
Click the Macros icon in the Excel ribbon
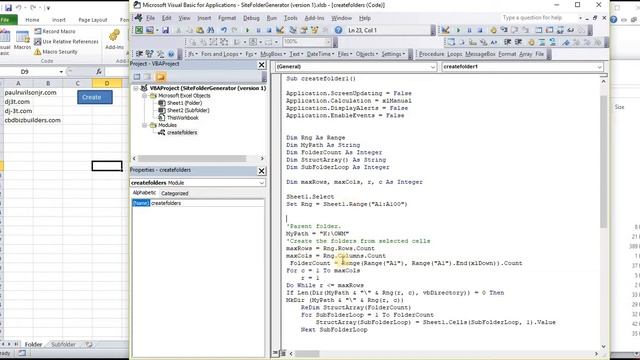pyautogui.click(x=22, y=40)
